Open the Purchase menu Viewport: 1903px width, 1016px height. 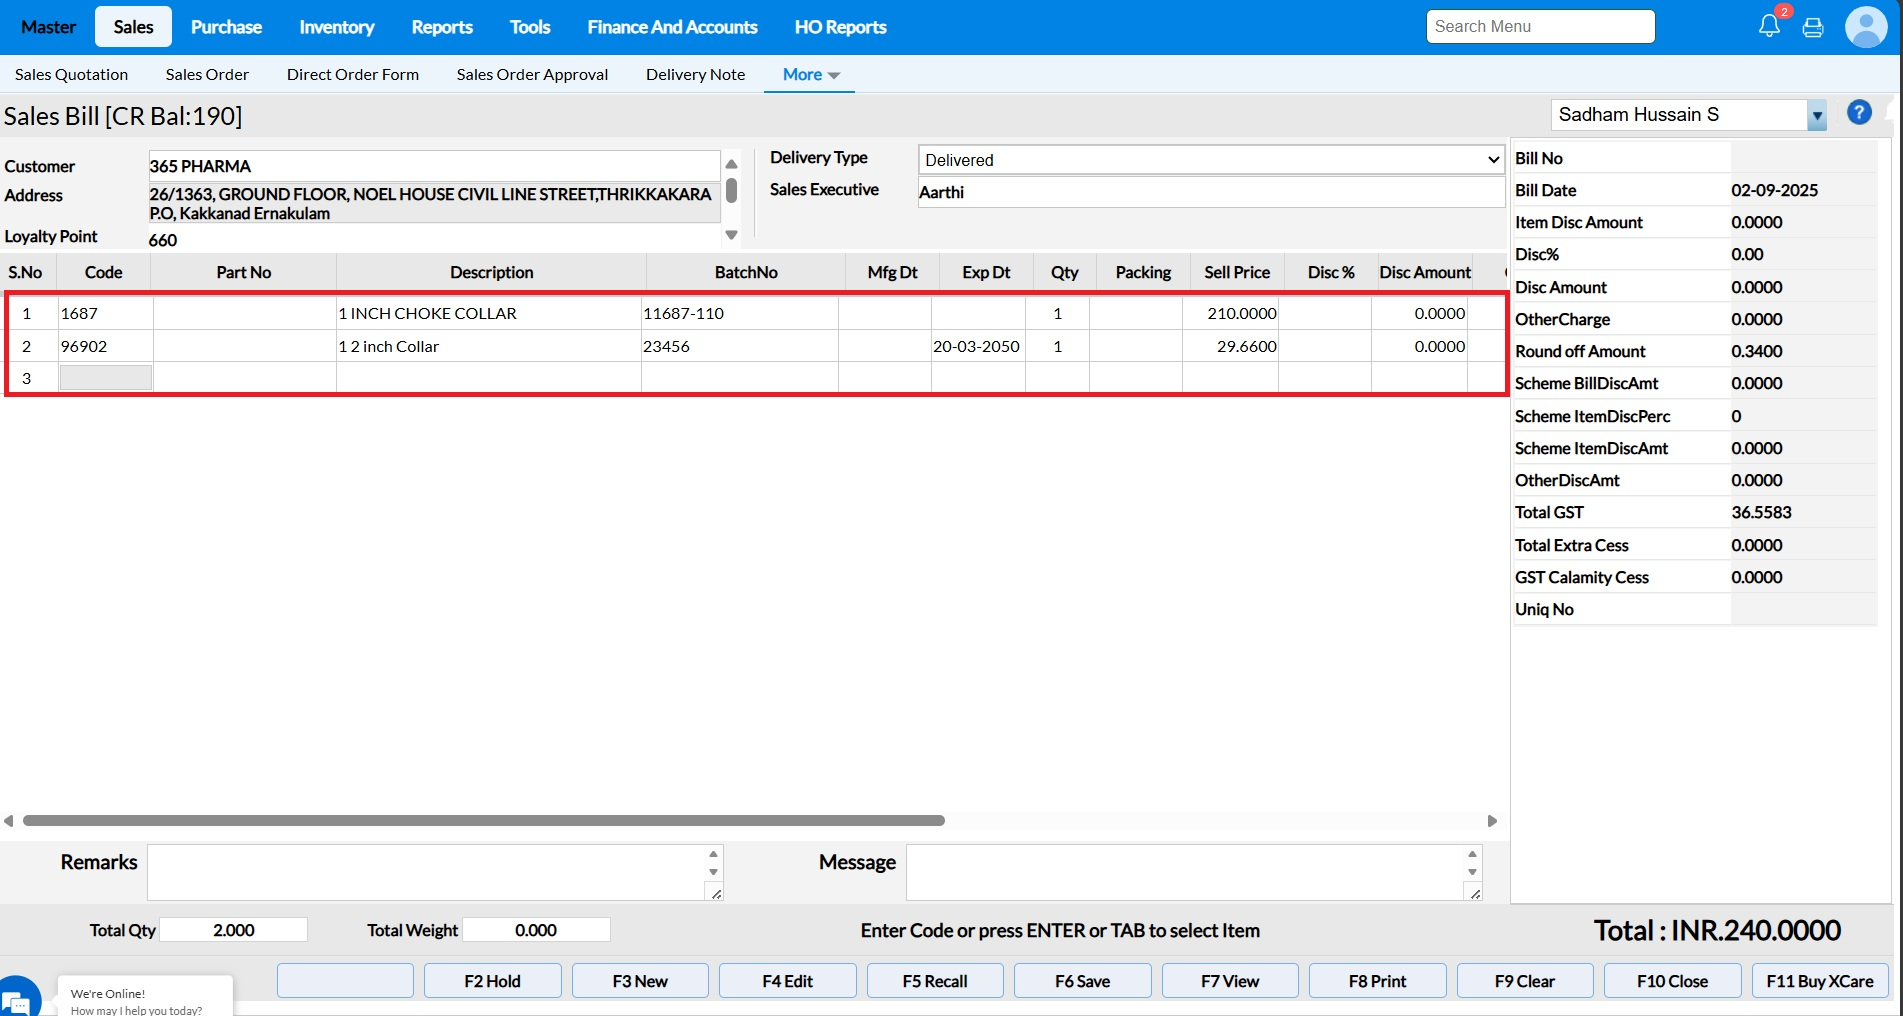[226, 27]
